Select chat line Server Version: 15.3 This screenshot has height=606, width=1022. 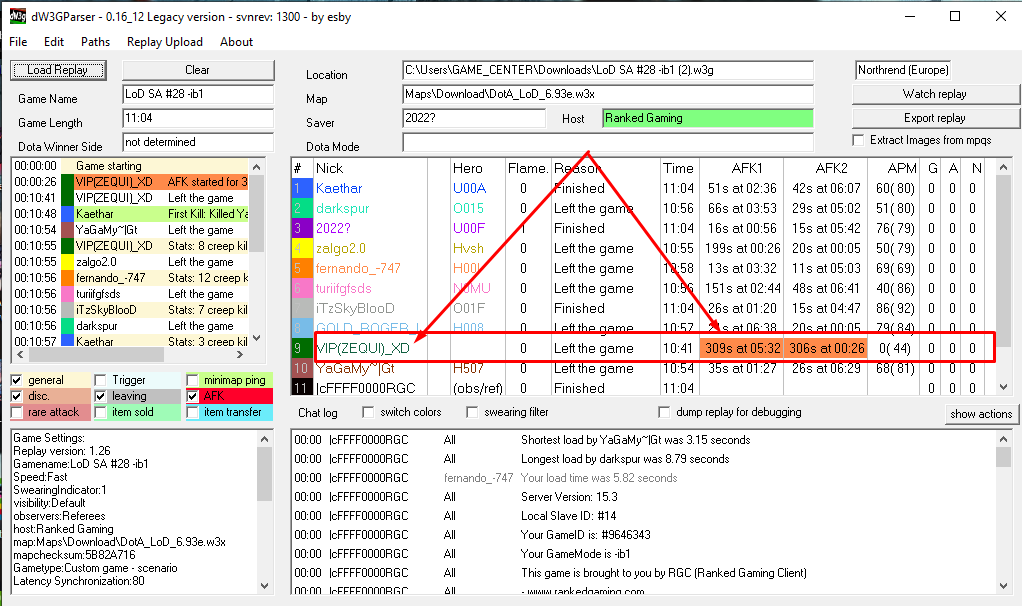[x=569, y=497]
